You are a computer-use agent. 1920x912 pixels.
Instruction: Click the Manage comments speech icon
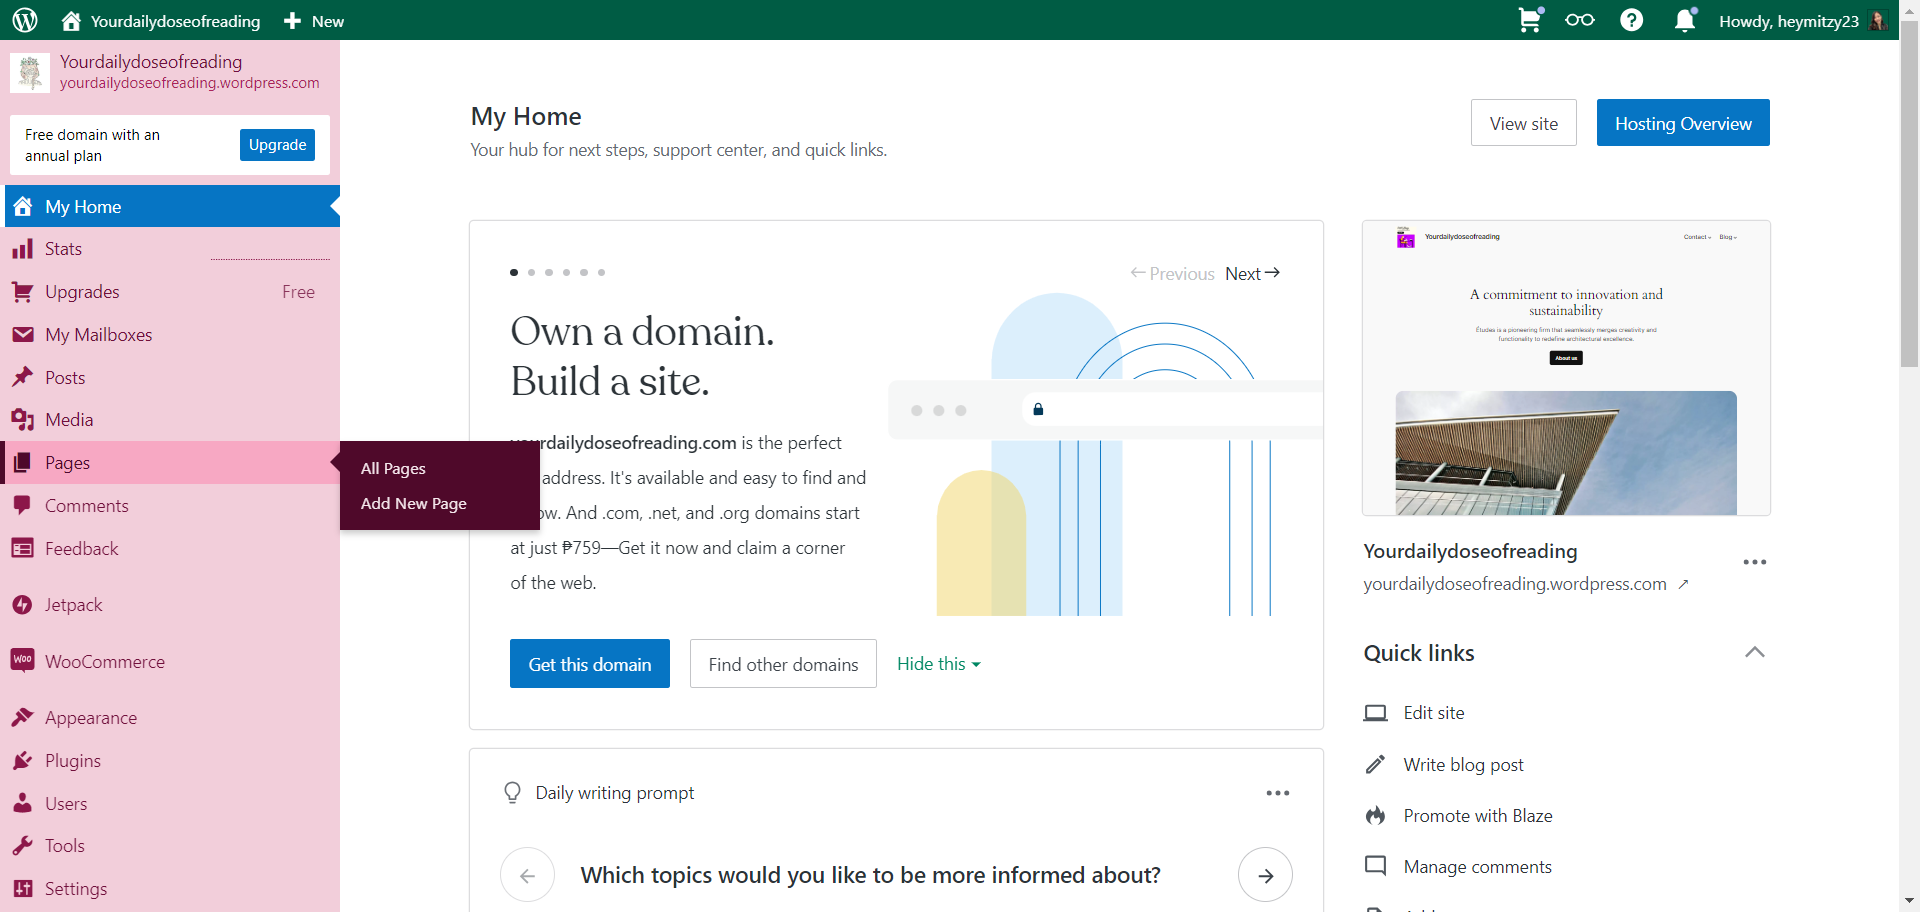1376,866
